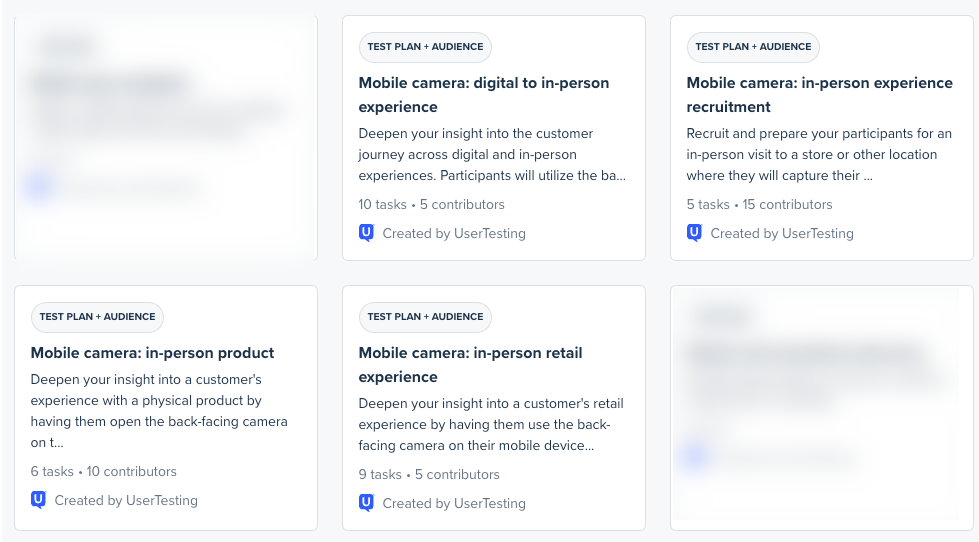979x542 pixels.
Task: Click Test Plan + Audience badge on retail experience card
Action: tap(425, 317)
